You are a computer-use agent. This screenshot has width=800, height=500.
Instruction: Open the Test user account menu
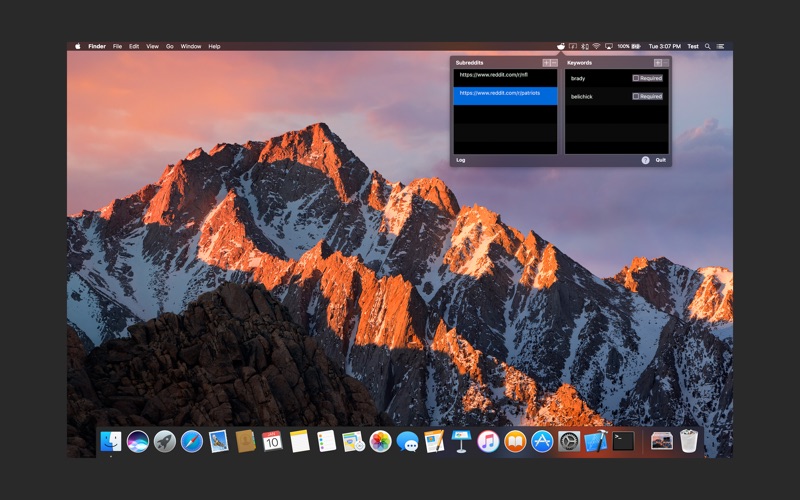693,46
